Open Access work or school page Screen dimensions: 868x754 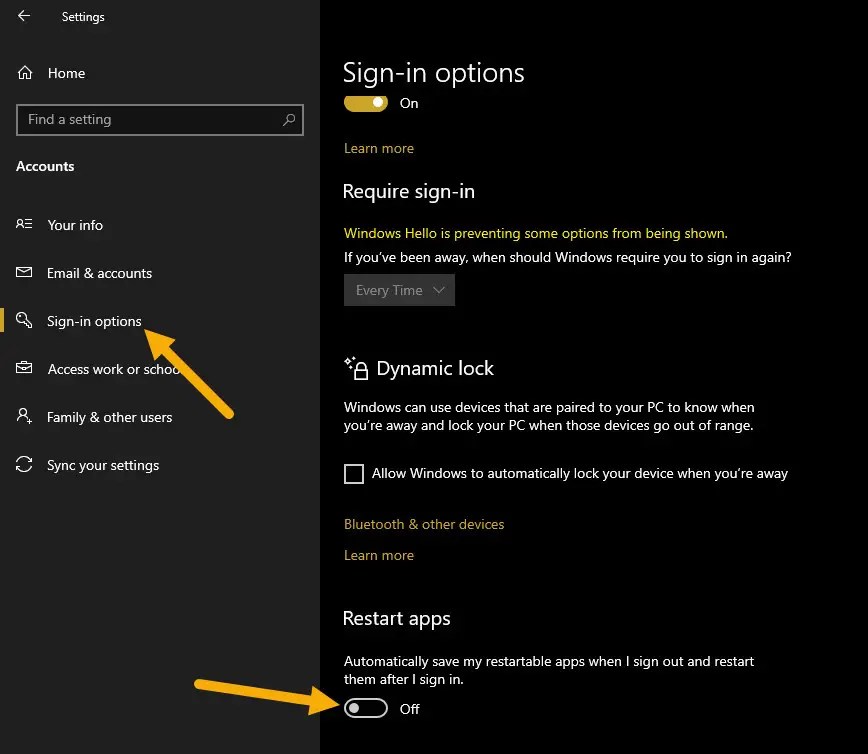(x=114, y=369)
